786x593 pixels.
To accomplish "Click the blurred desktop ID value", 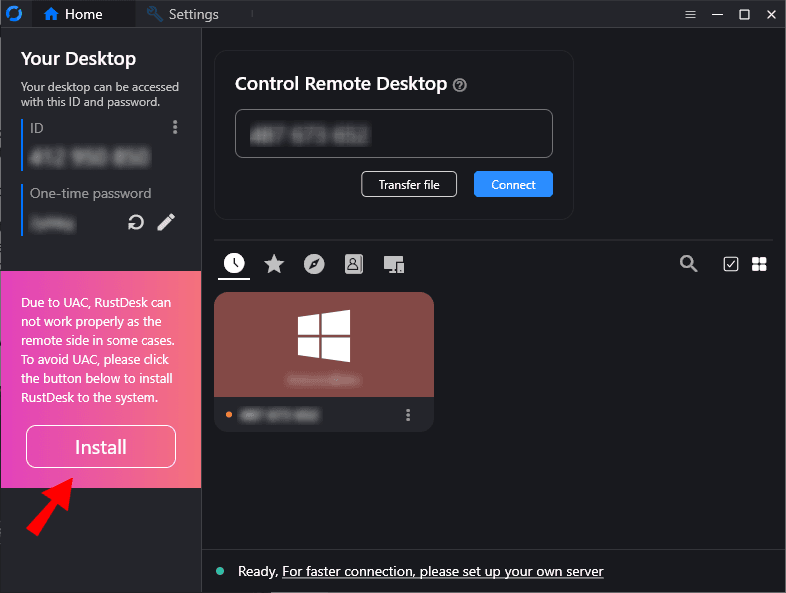I will [x=89, y=157].
